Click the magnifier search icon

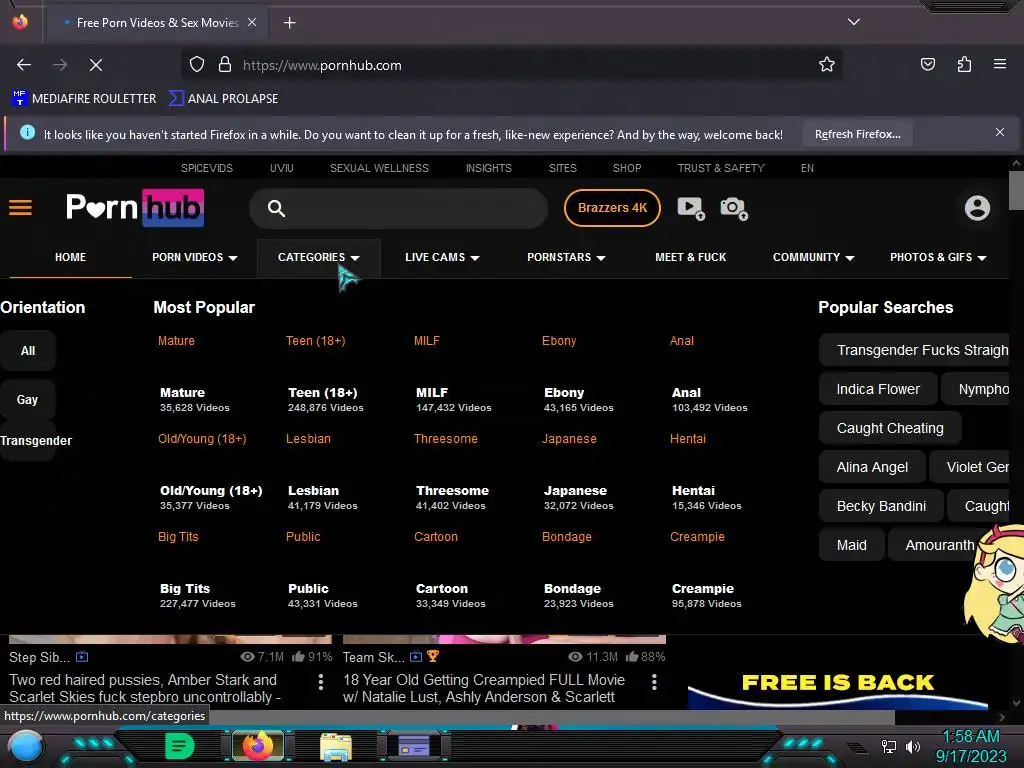pos(276,208)
